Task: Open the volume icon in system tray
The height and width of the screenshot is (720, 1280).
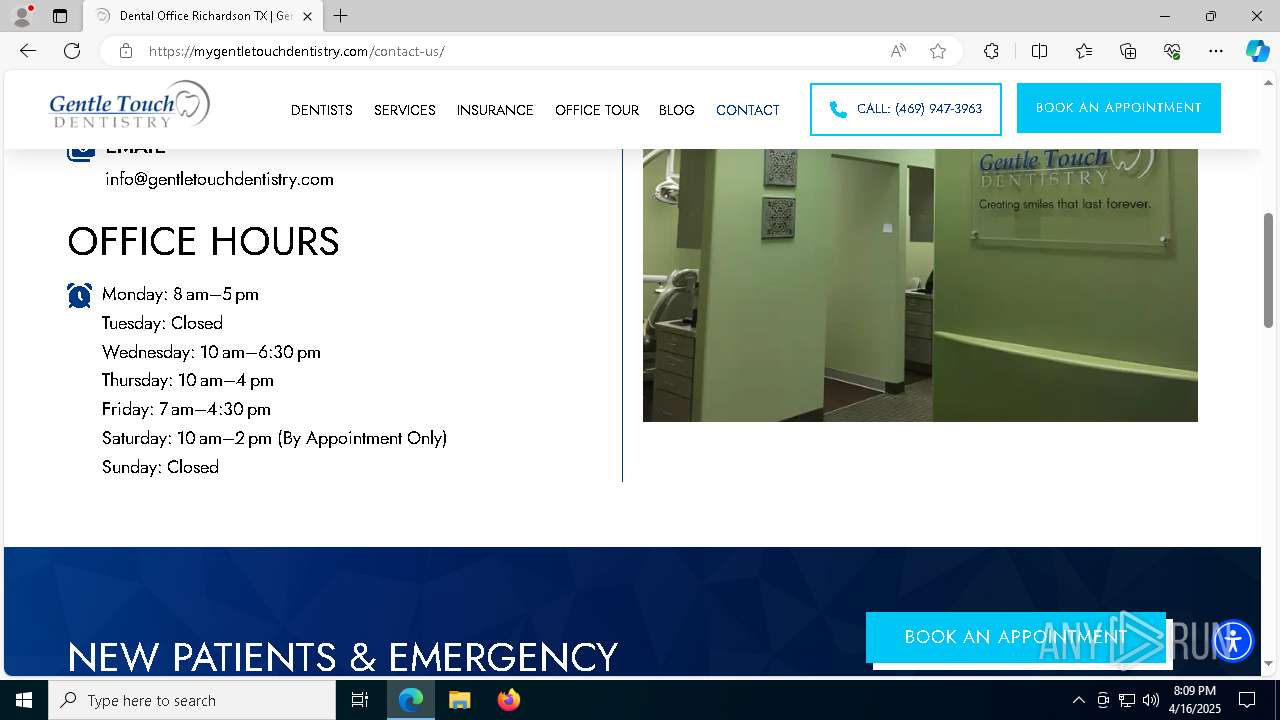Action: (1151, 700)
